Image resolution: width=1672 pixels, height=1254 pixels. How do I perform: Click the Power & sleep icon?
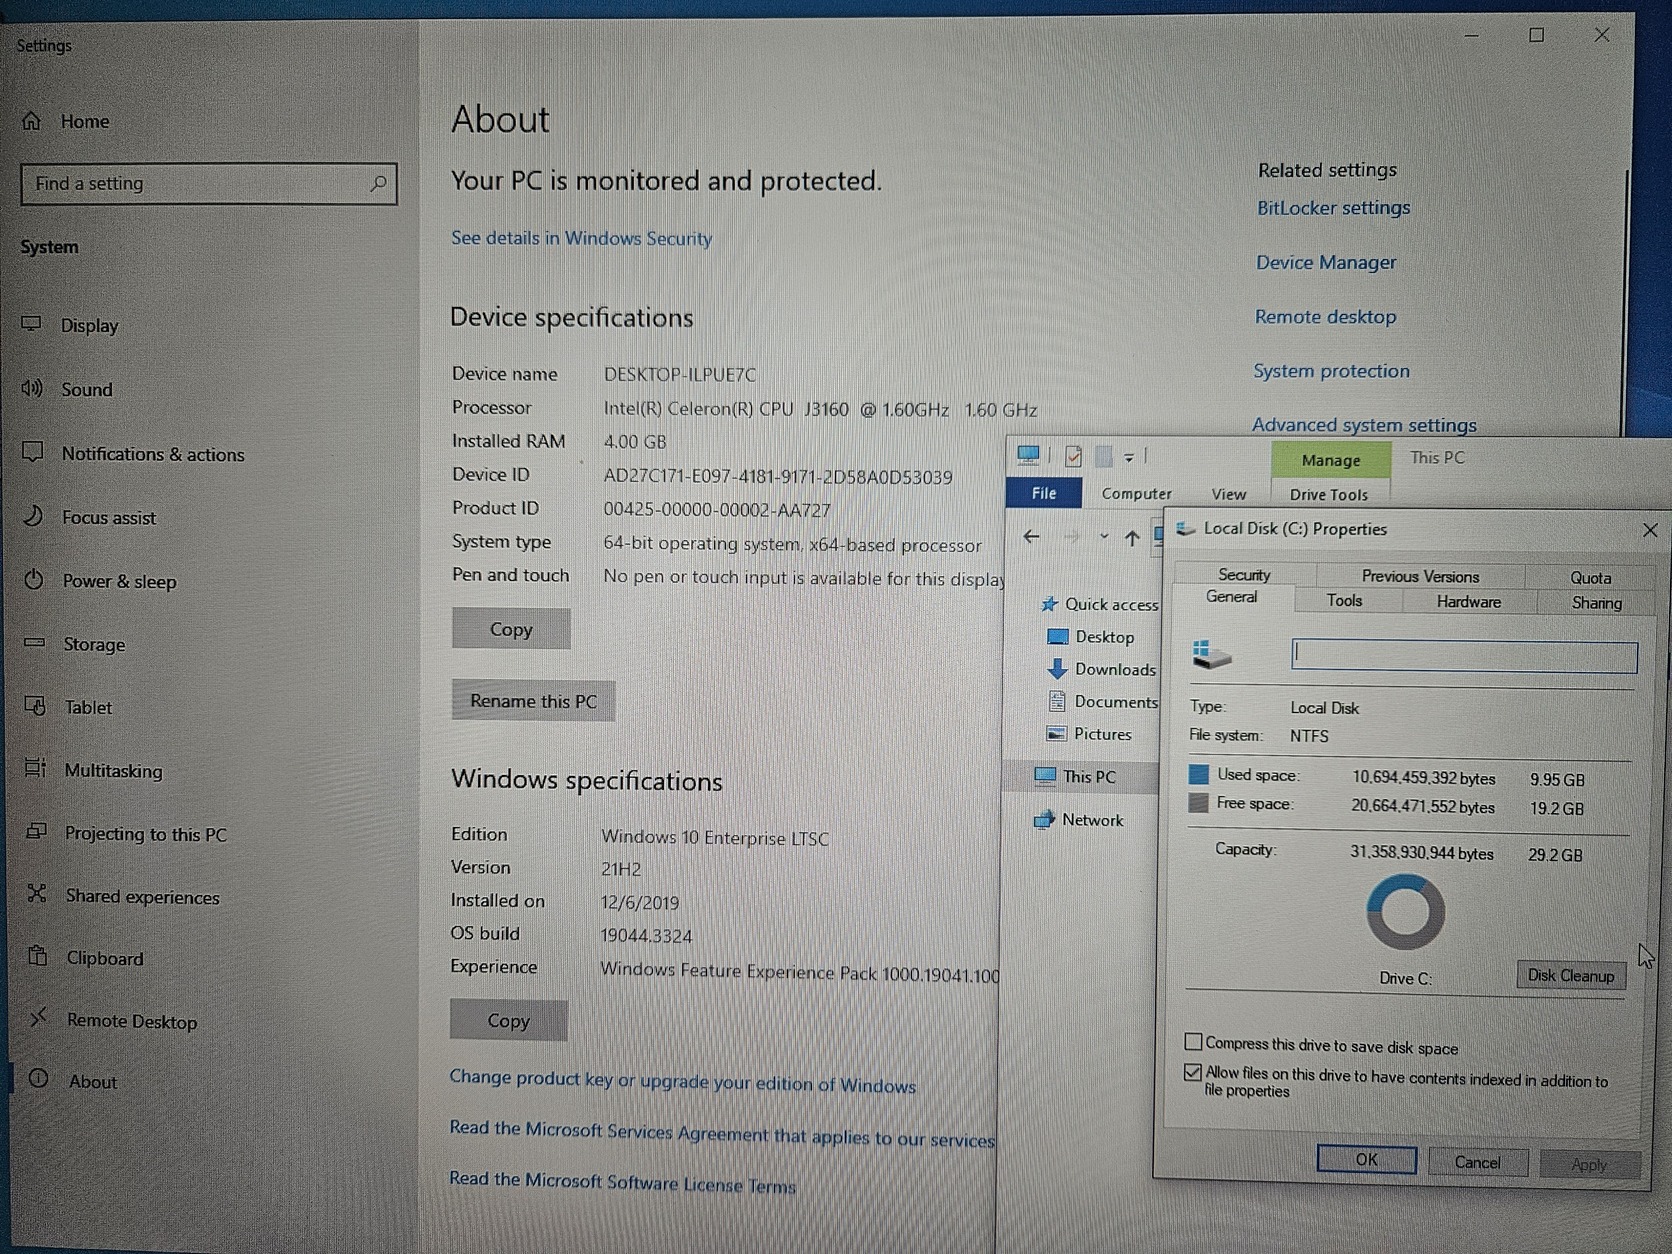coord(34,580)
